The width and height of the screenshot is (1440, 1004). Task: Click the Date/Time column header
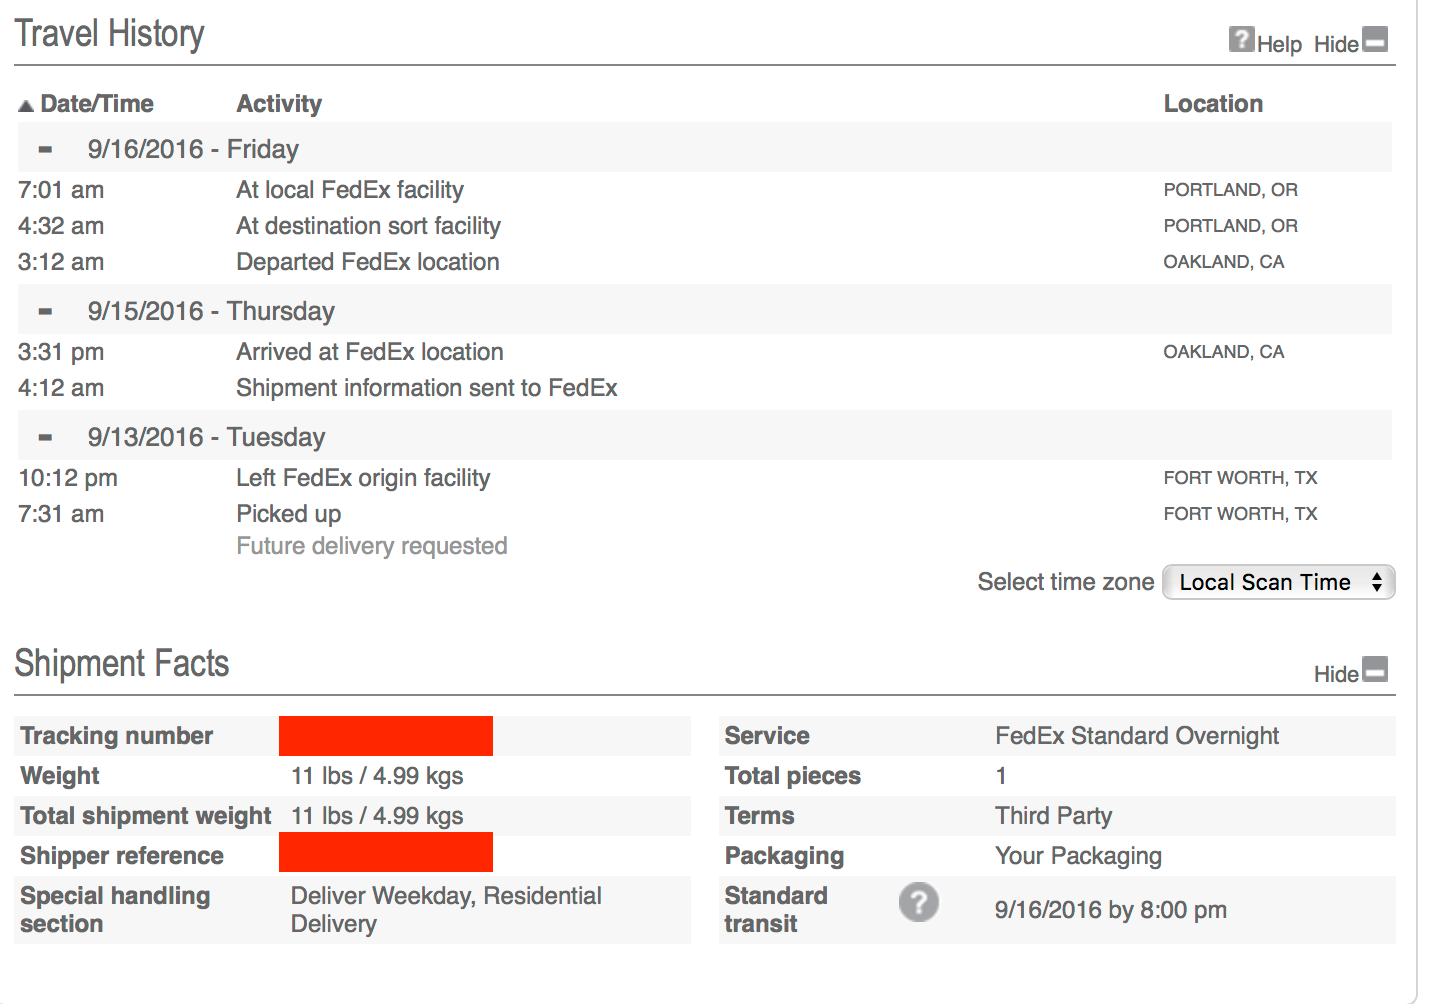tap(96, 104)
